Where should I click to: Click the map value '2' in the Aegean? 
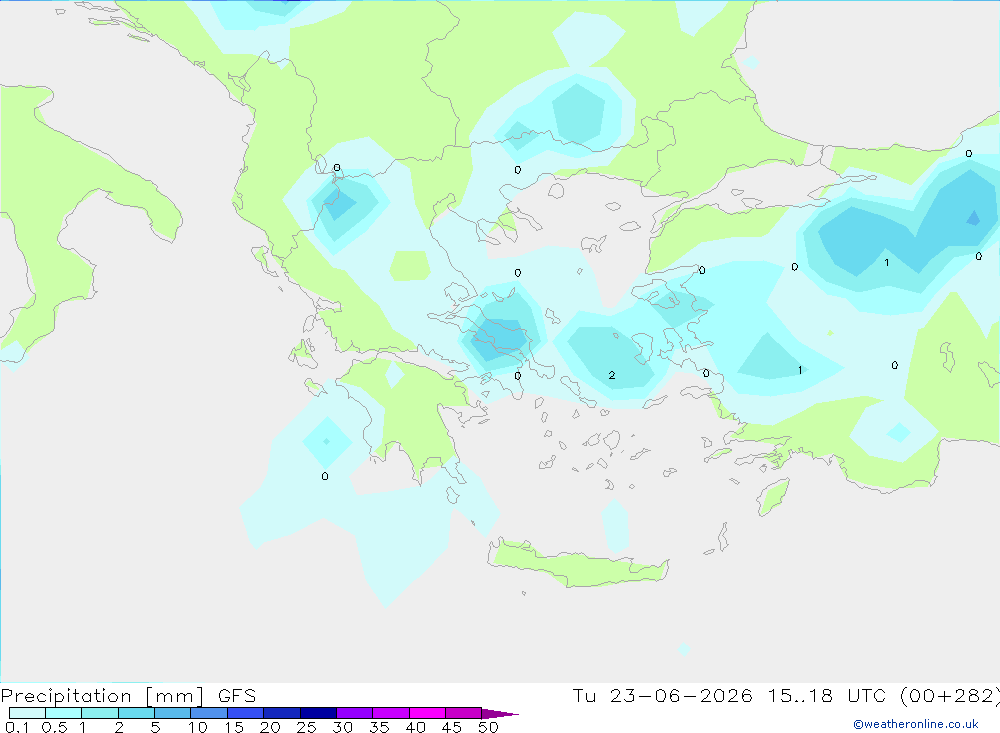click(612, 375)
